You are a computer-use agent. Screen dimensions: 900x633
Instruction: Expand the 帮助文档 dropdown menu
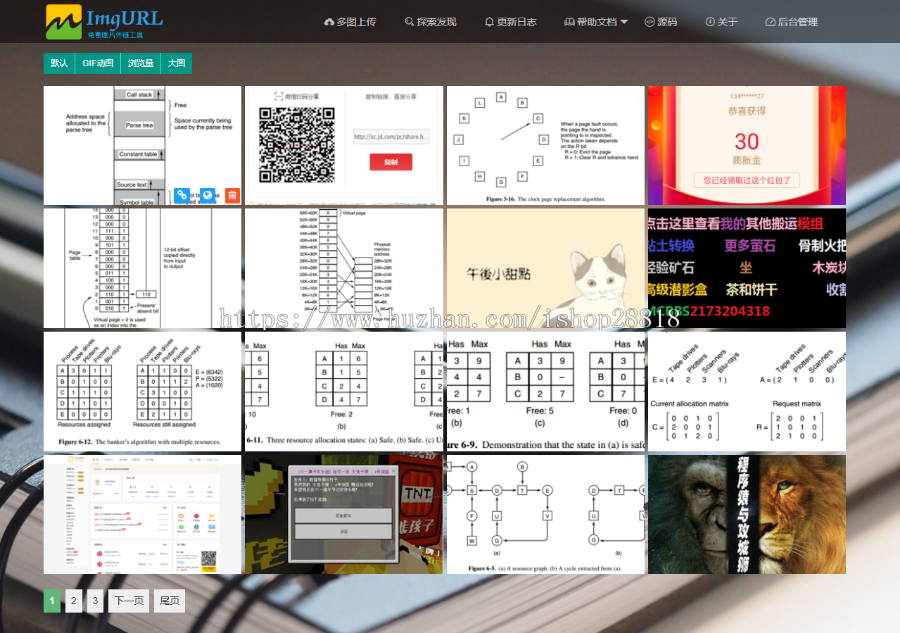(596, 22)
